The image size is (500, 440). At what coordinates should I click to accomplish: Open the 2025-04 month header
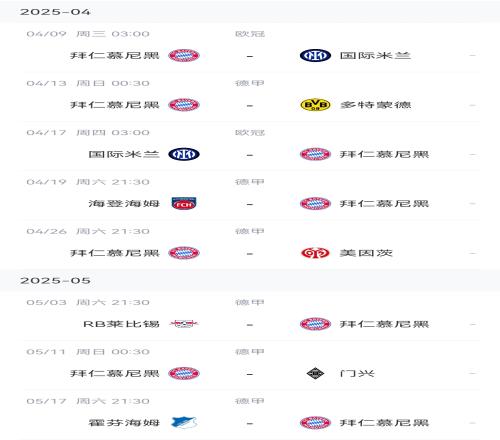point(250,12)
